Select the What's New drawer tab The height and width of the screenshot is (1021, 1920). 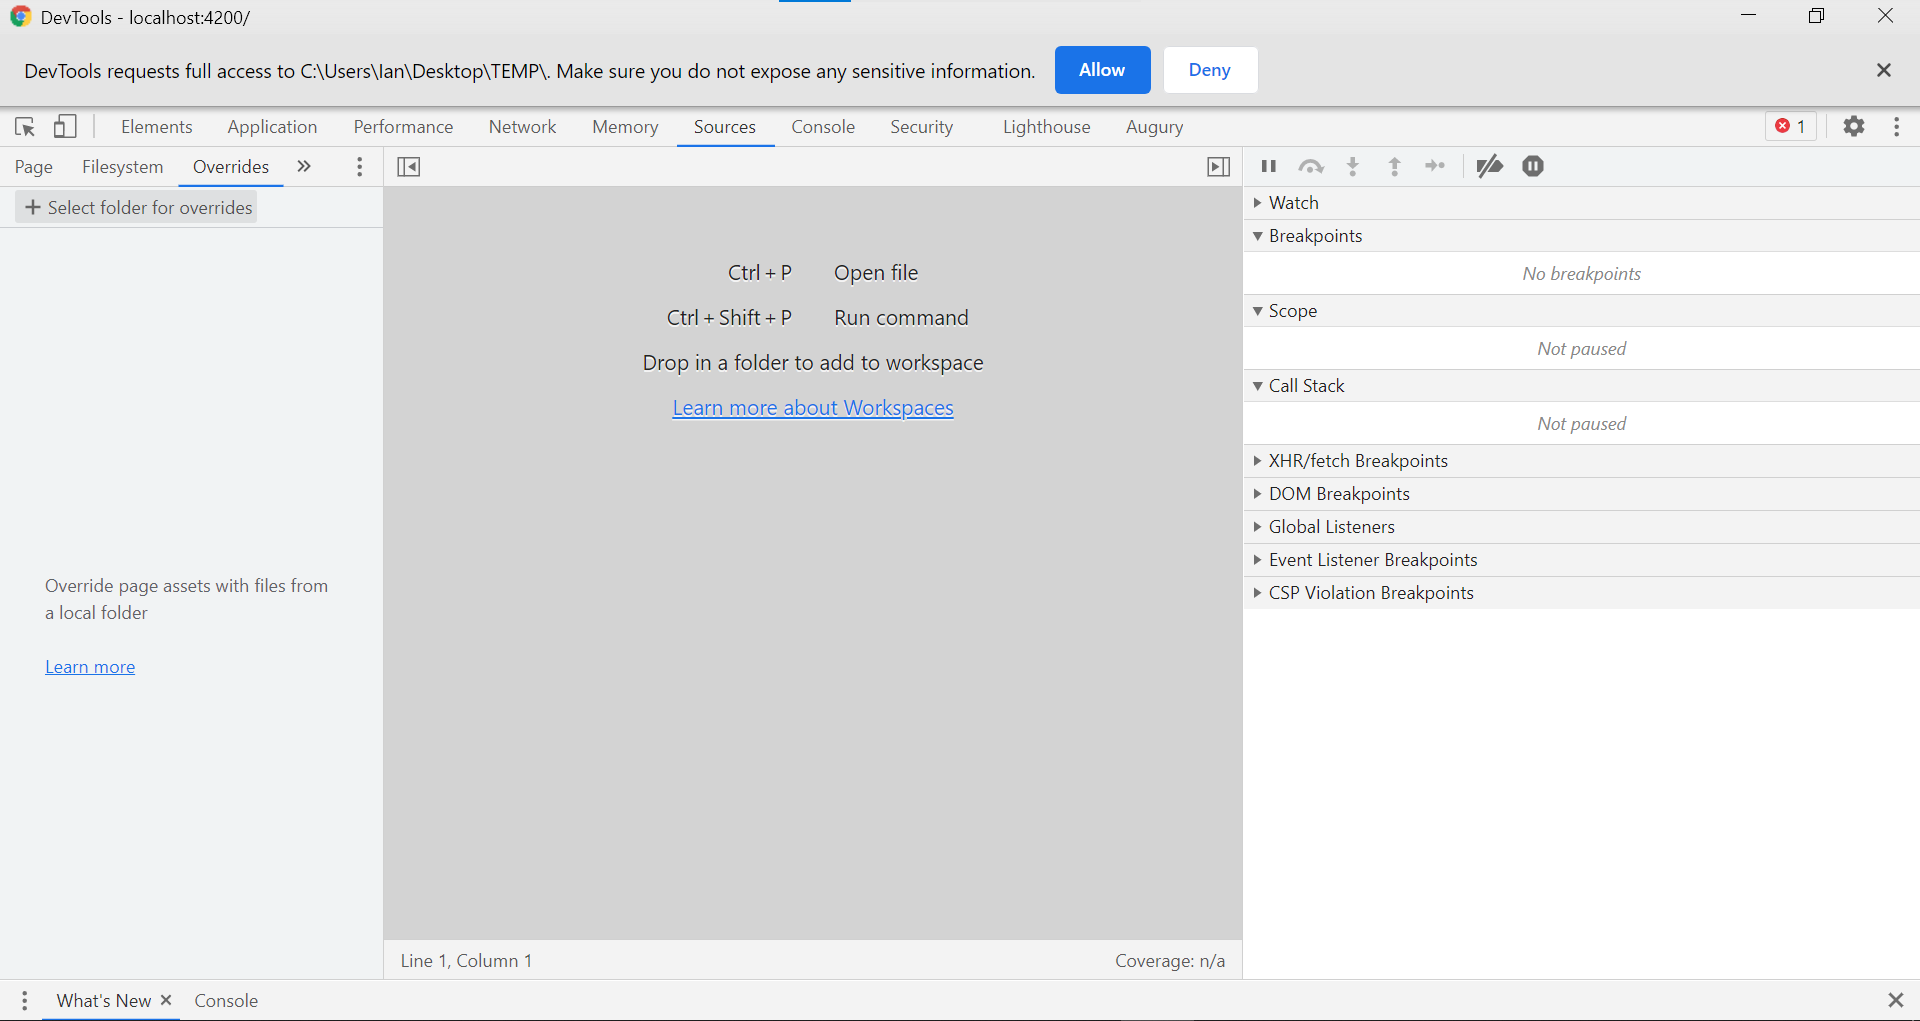click(x=103, y=1000)
